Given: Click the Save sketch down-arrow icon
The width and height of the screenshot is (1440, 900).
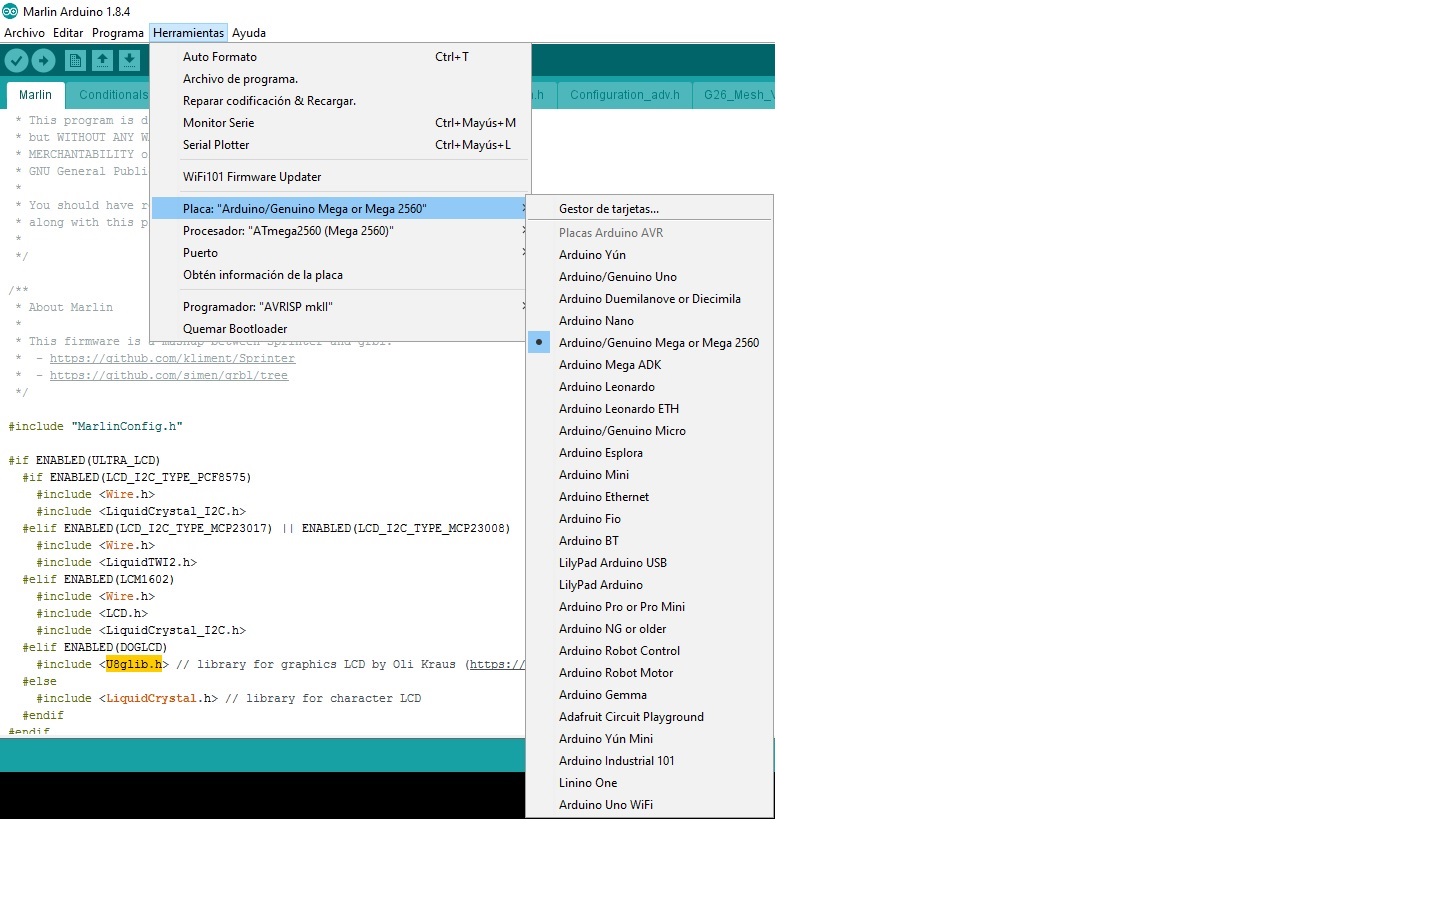Looking at the screenshot, I should tap(129, 61).
